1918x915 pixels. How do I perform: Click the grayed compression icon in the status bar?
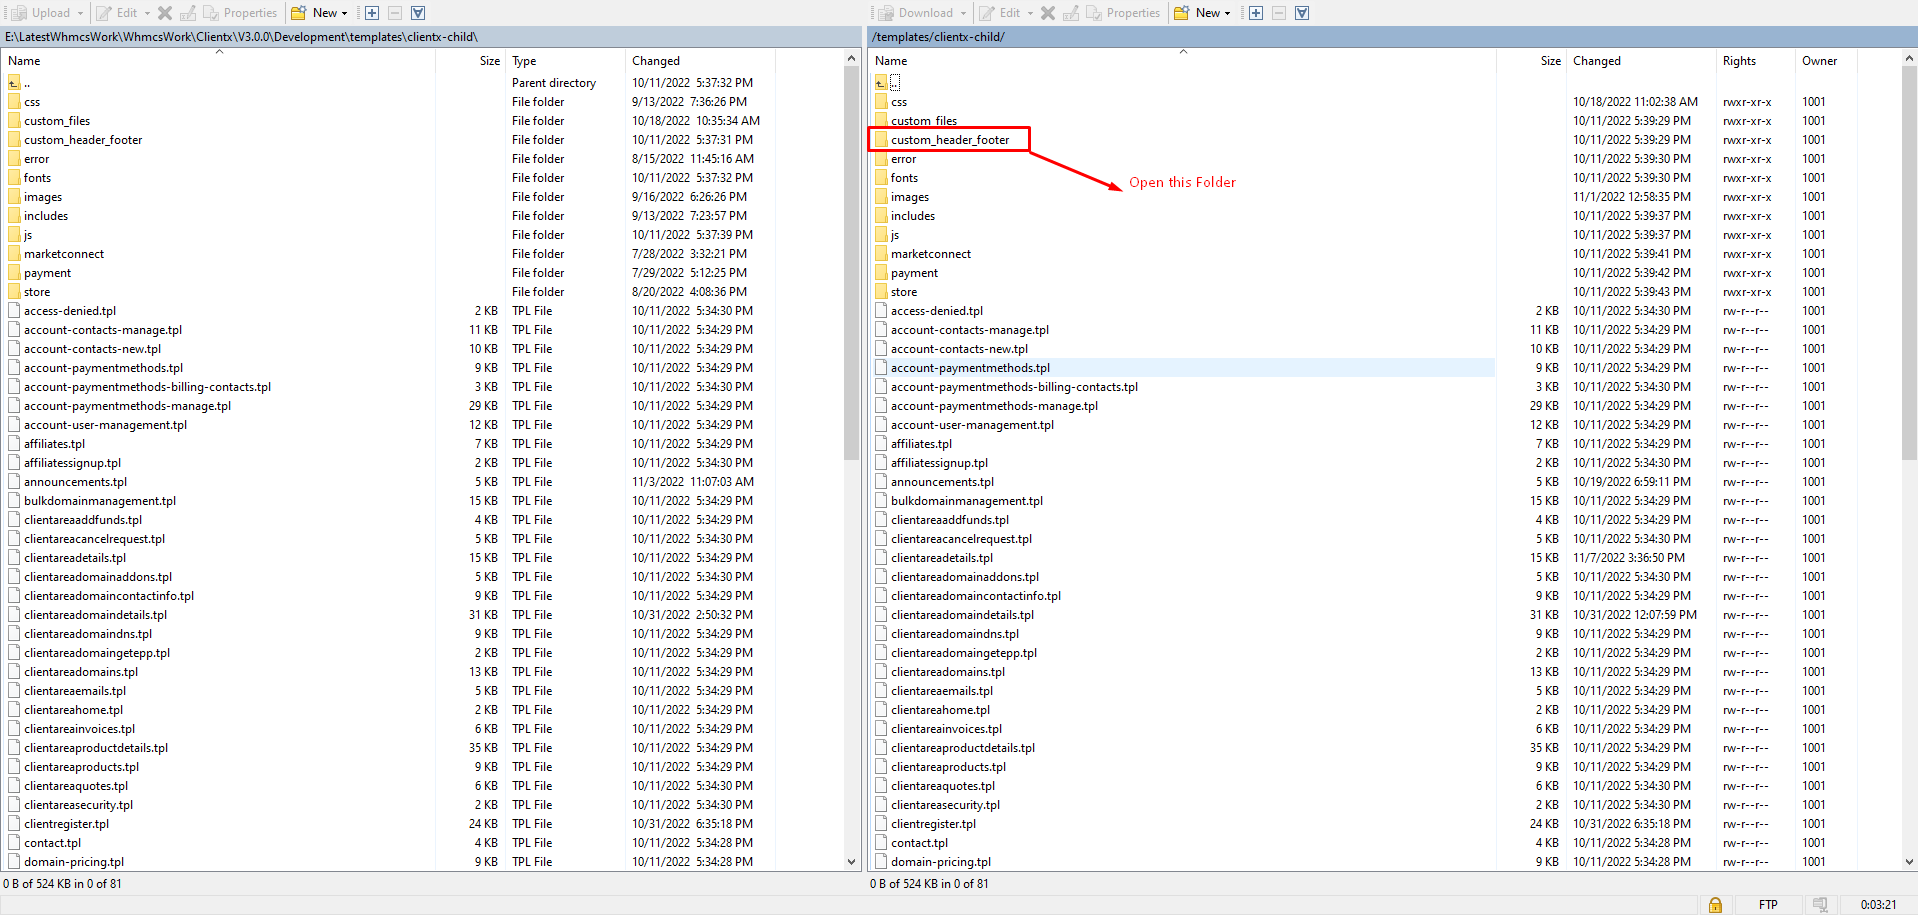pyautogui.click(x=1820, y=905)
